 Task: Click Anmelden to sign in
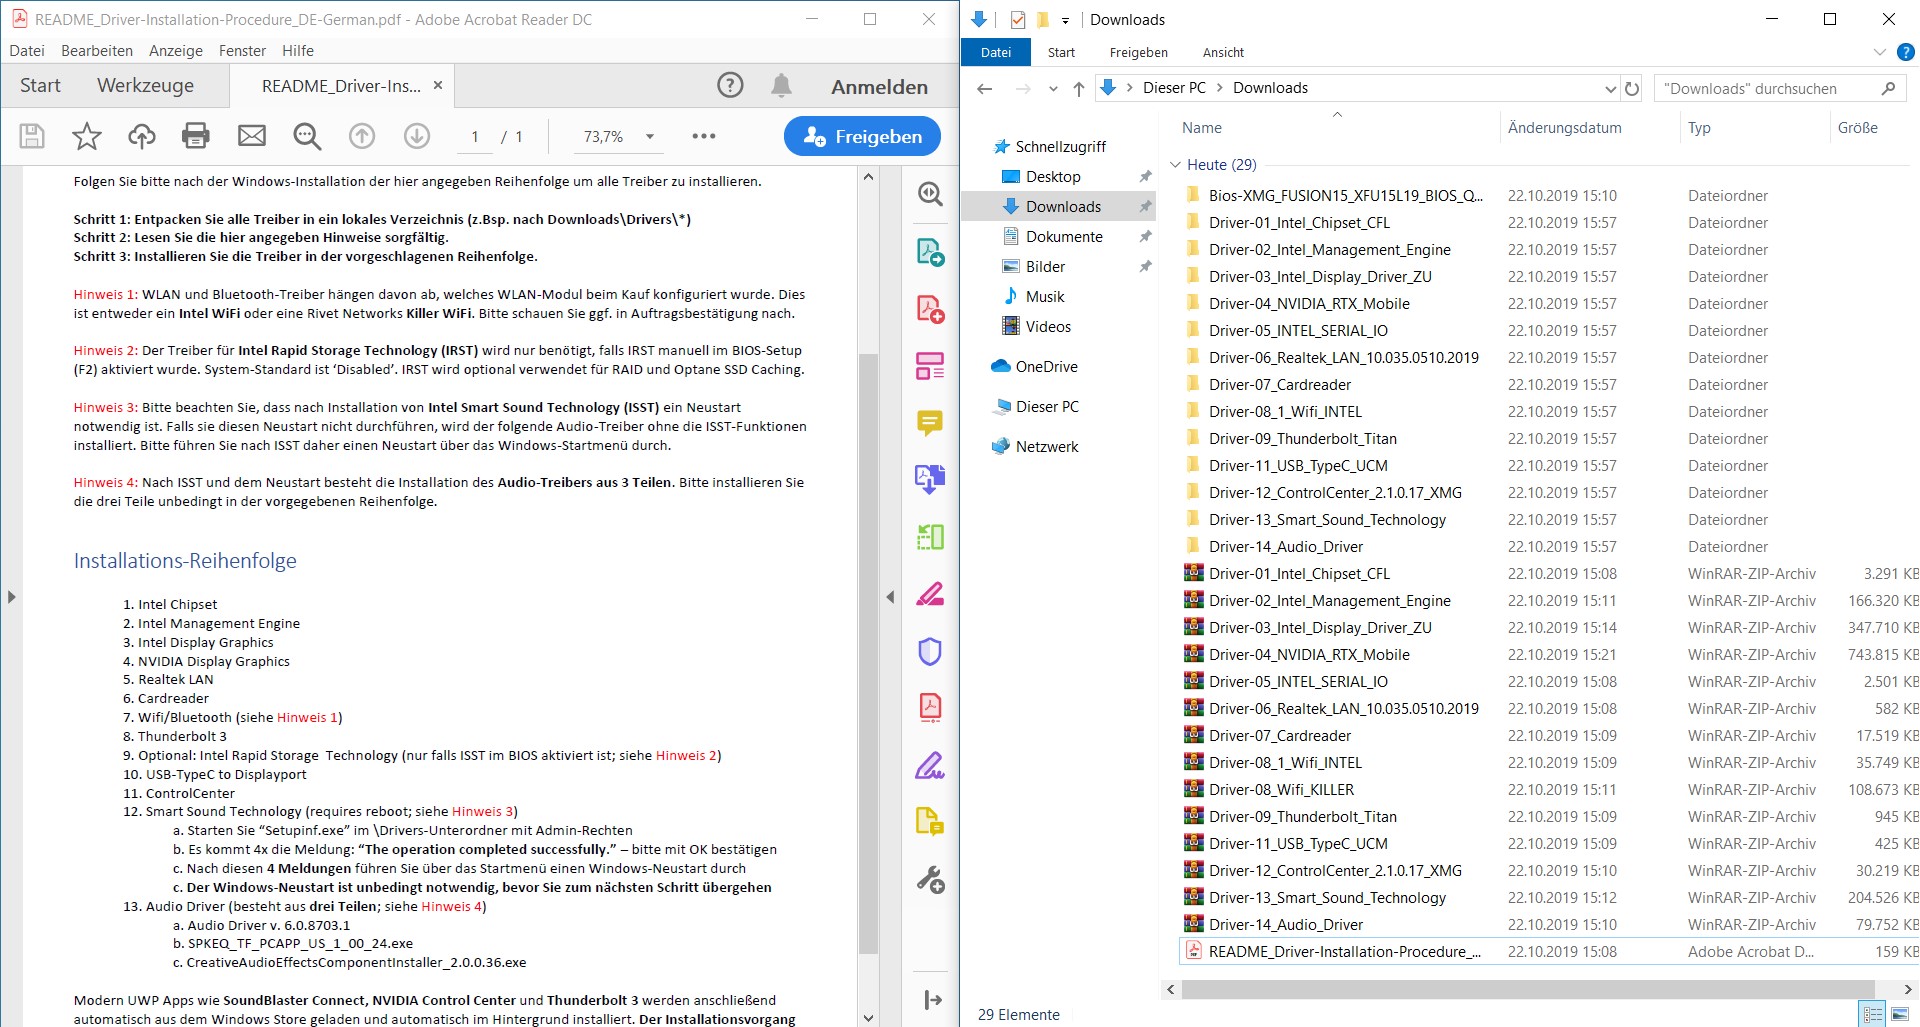pyautogui.click(x=879, y=86)
